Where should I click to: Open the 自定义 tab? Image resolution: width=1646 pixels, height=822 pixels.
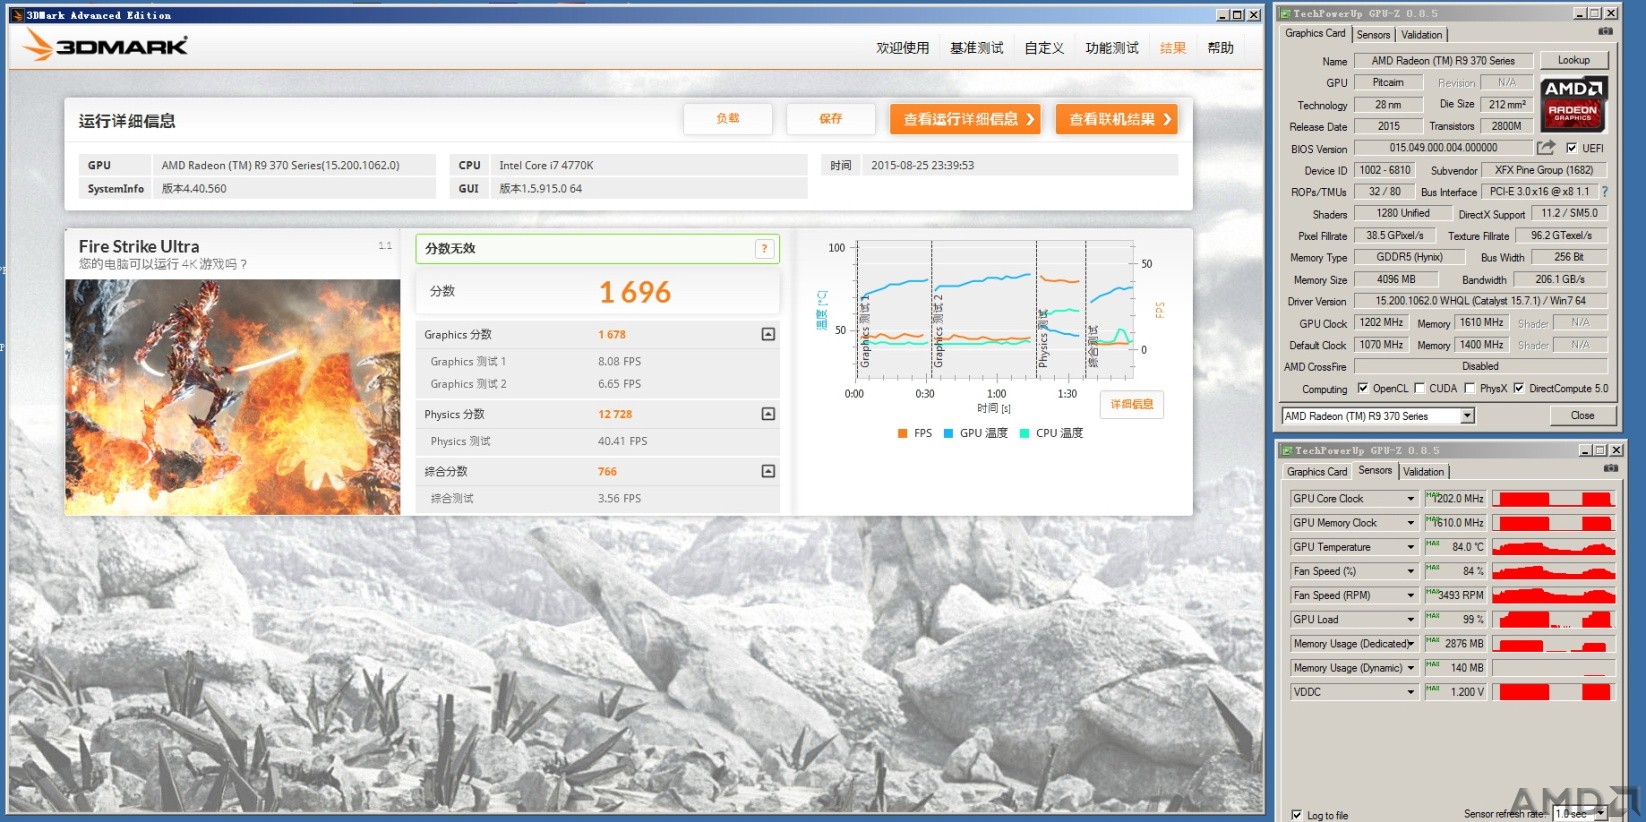coord(1044,48)
